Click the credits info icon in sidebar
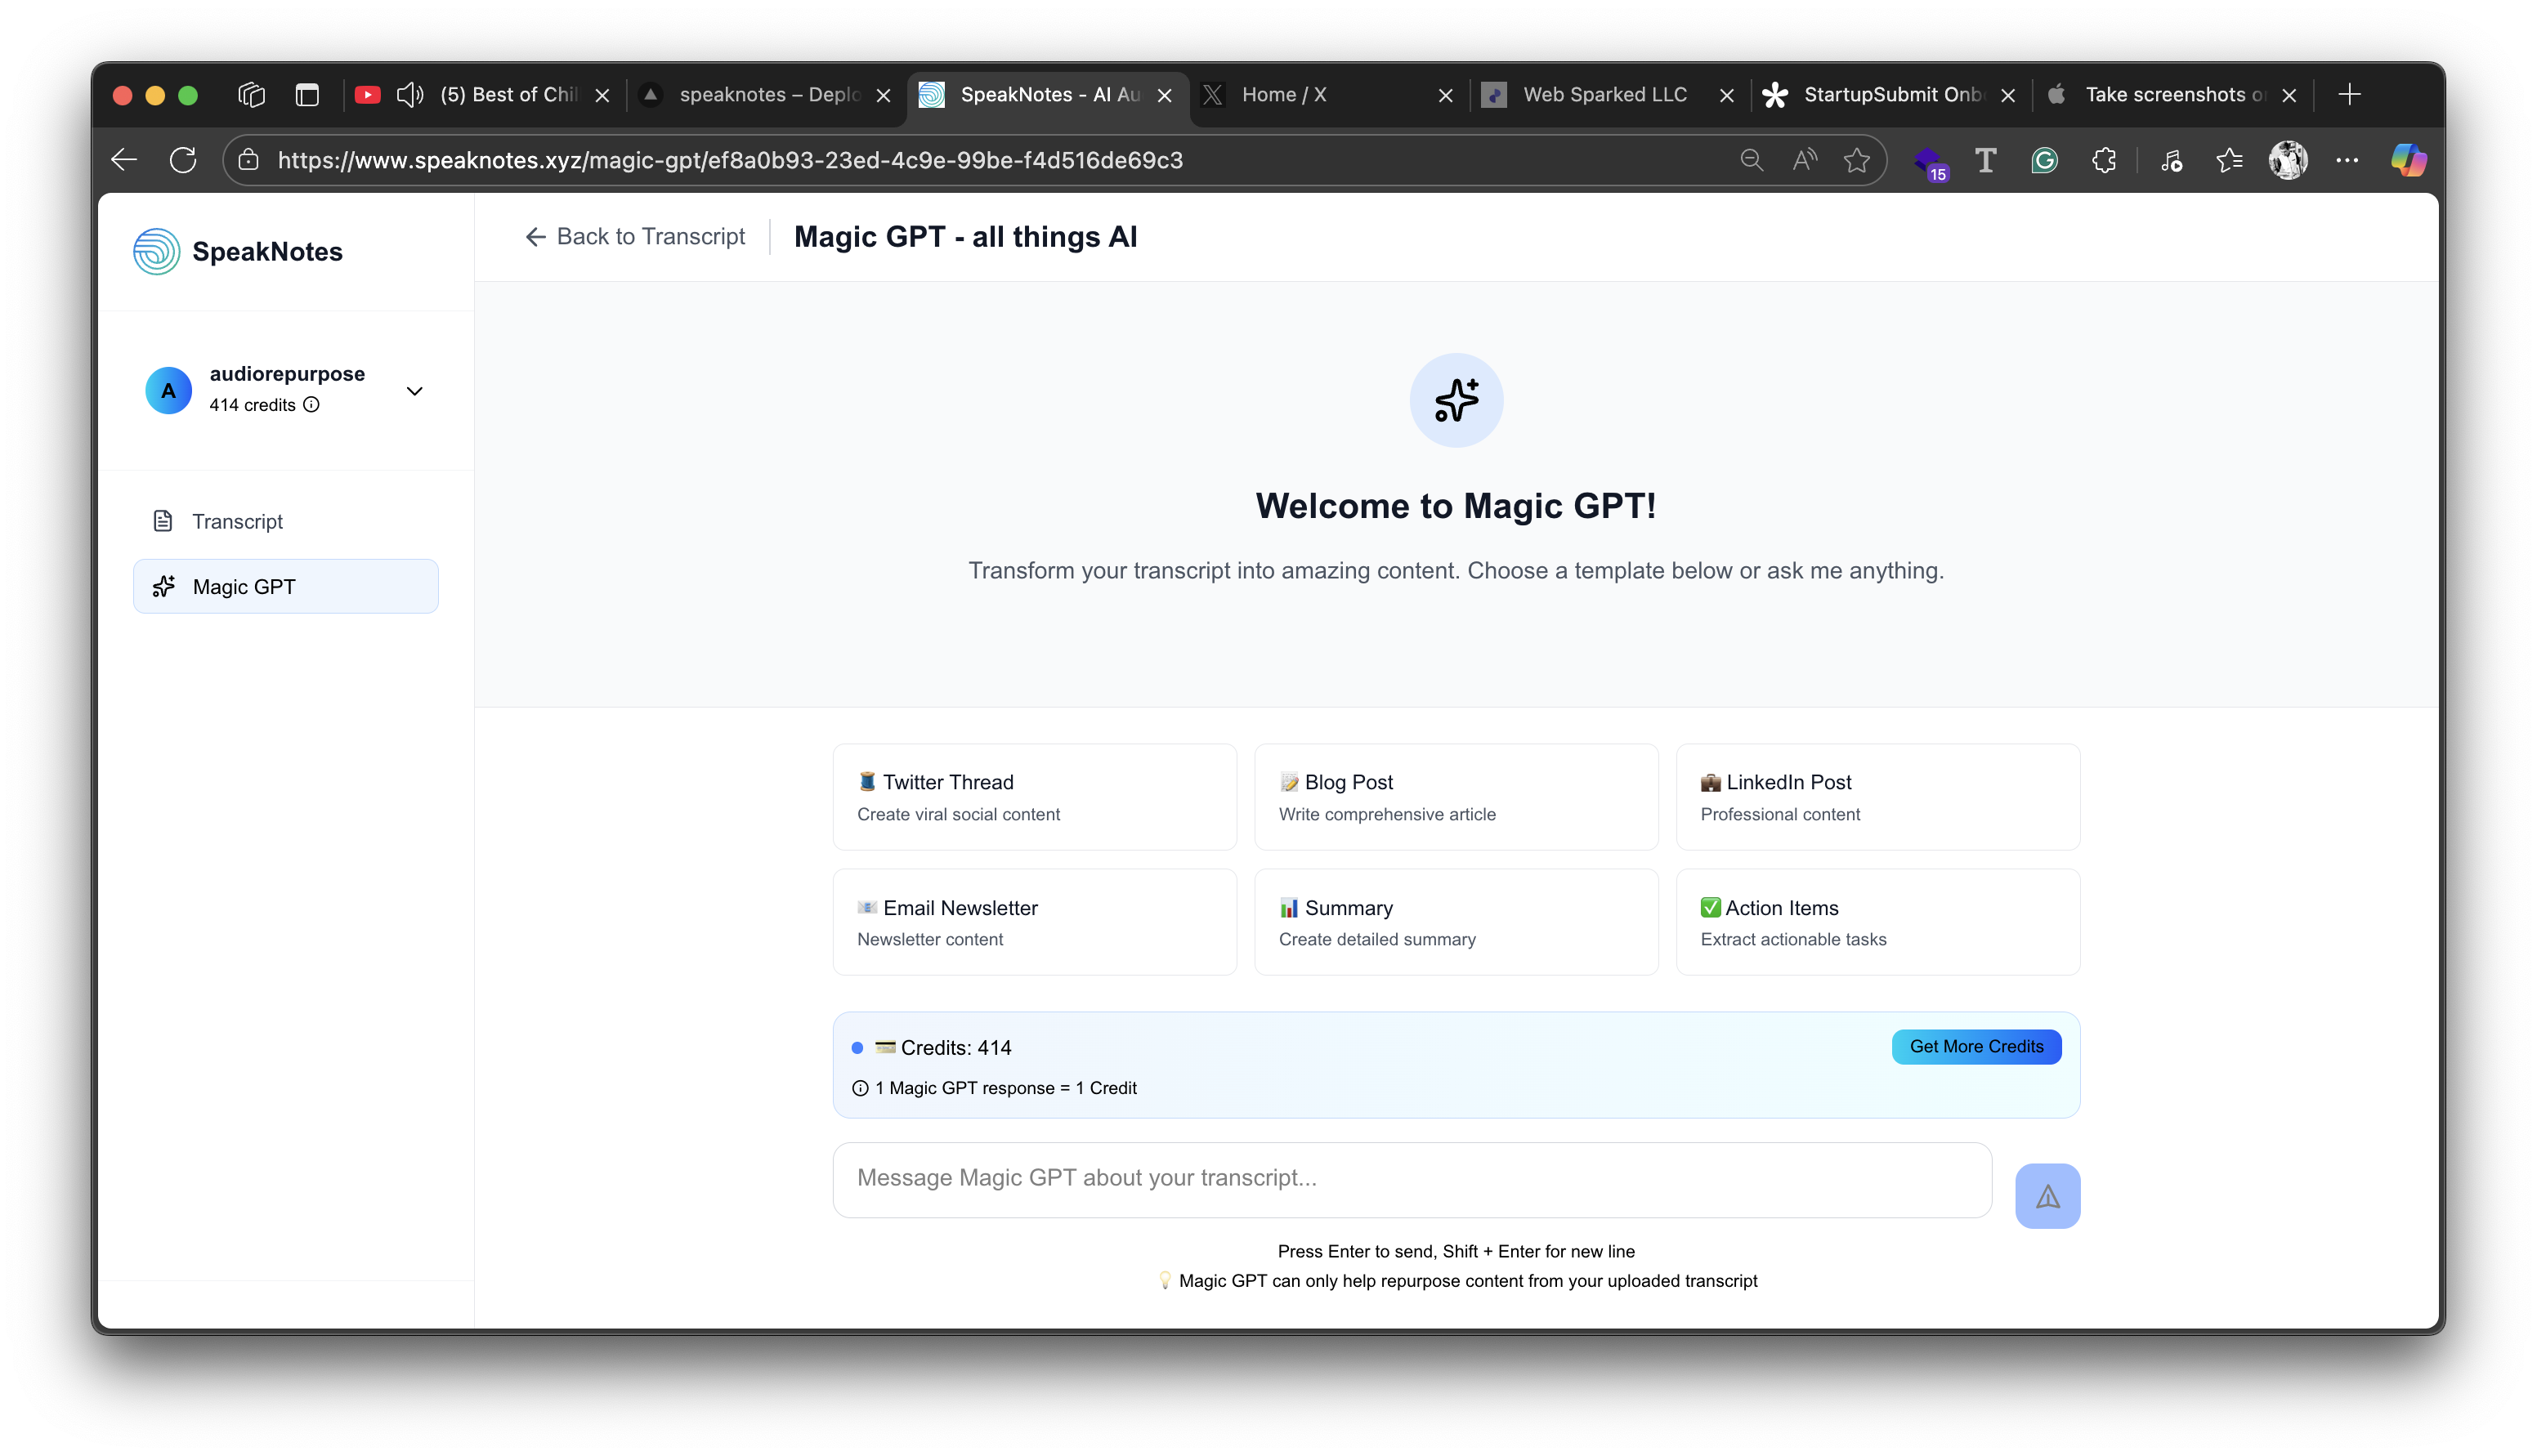Screen dimensions: 2537x1456 pos(311,405)
